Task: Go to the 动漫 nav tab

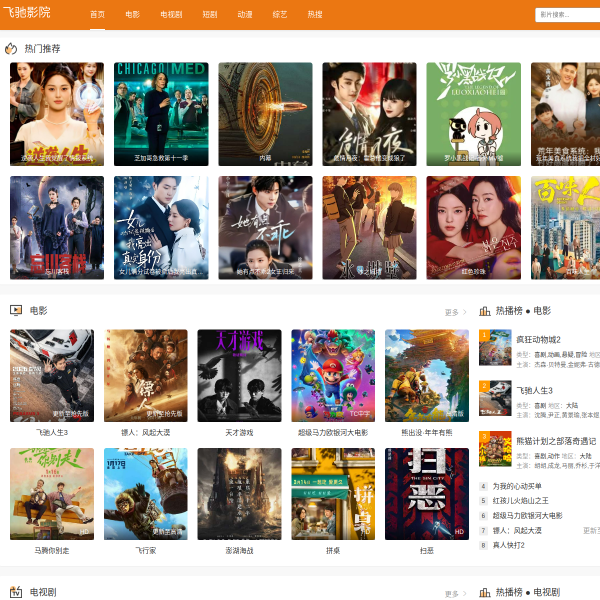Action: [x=245, y=15]
